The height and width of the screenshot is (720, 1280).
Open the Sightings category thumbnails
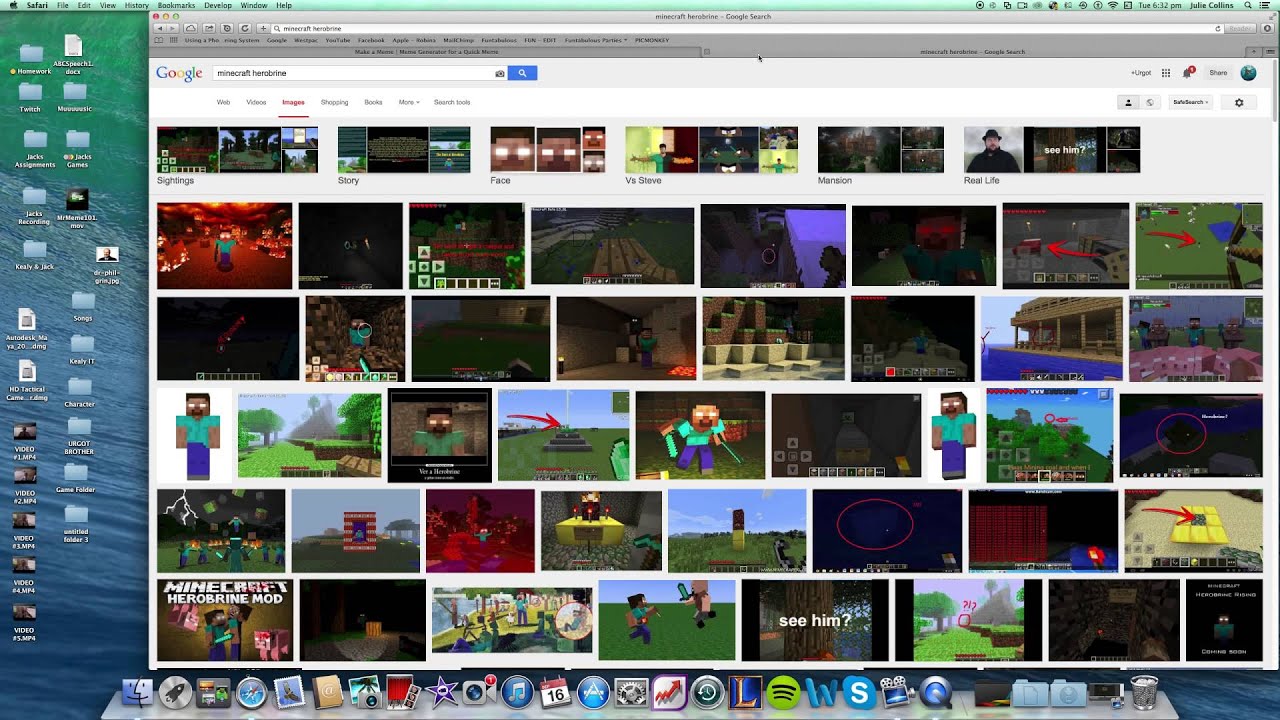click(237, 150)
